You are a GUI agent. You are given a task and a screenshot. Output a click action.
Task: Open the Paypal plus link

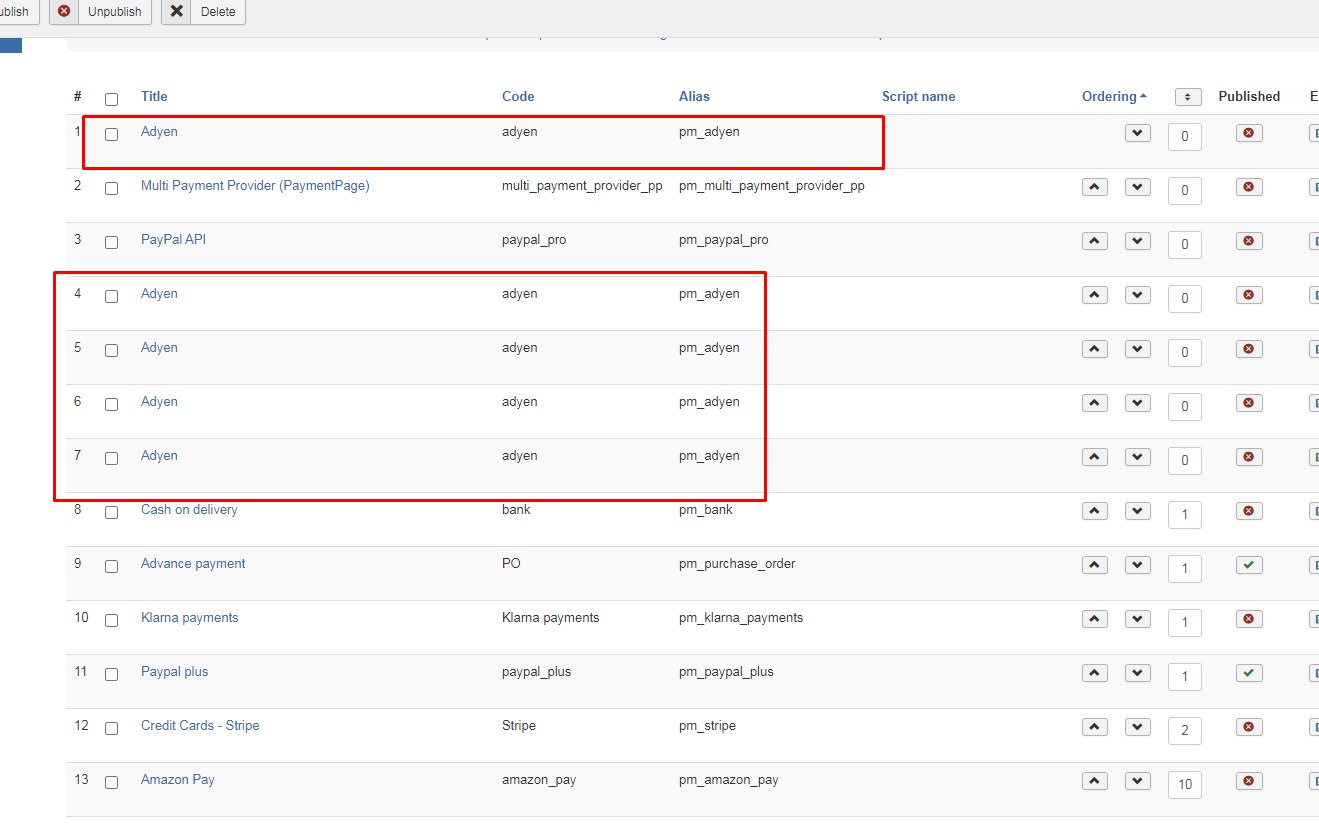(x=174, y=672)
